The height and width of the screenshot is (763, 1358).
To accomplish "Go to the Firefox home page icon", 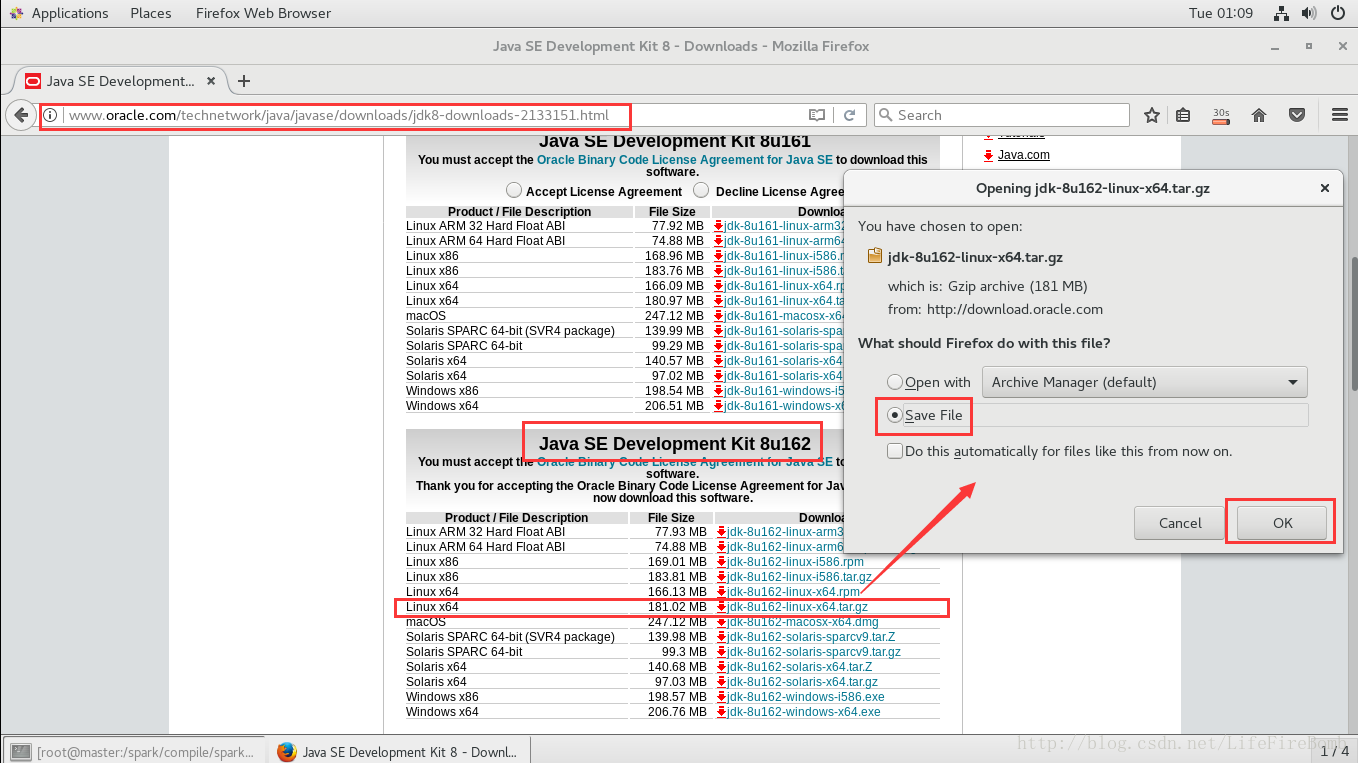I will (1259, 115).
